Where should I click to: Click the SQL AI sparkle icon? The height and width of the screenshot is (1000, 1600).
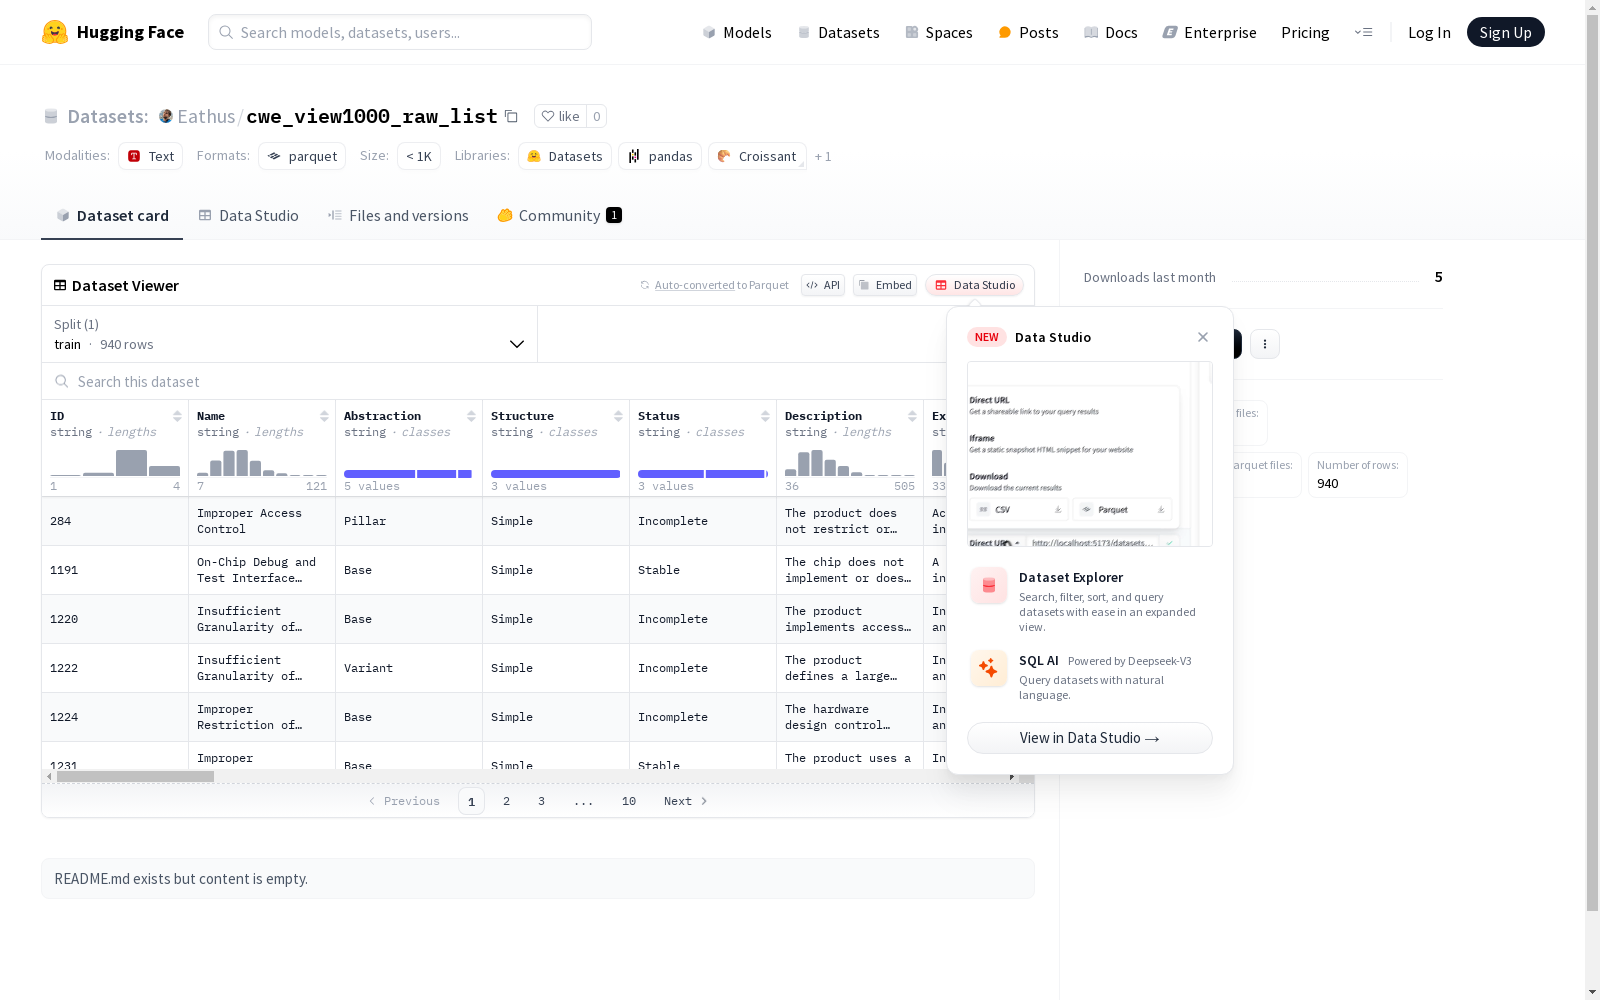988,669
